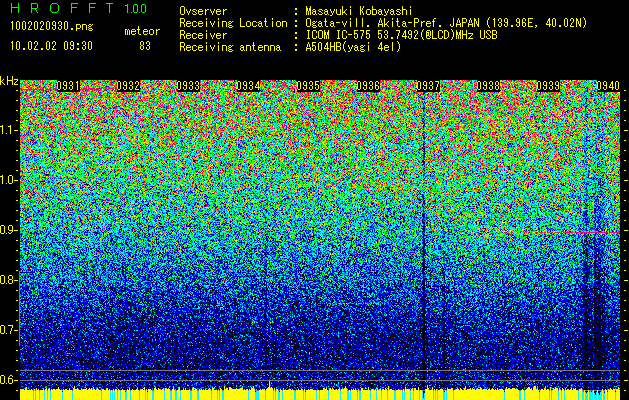Click the 1.1 kHz axis label
Viewport: 629px width, 400px height.
point(8,130)
